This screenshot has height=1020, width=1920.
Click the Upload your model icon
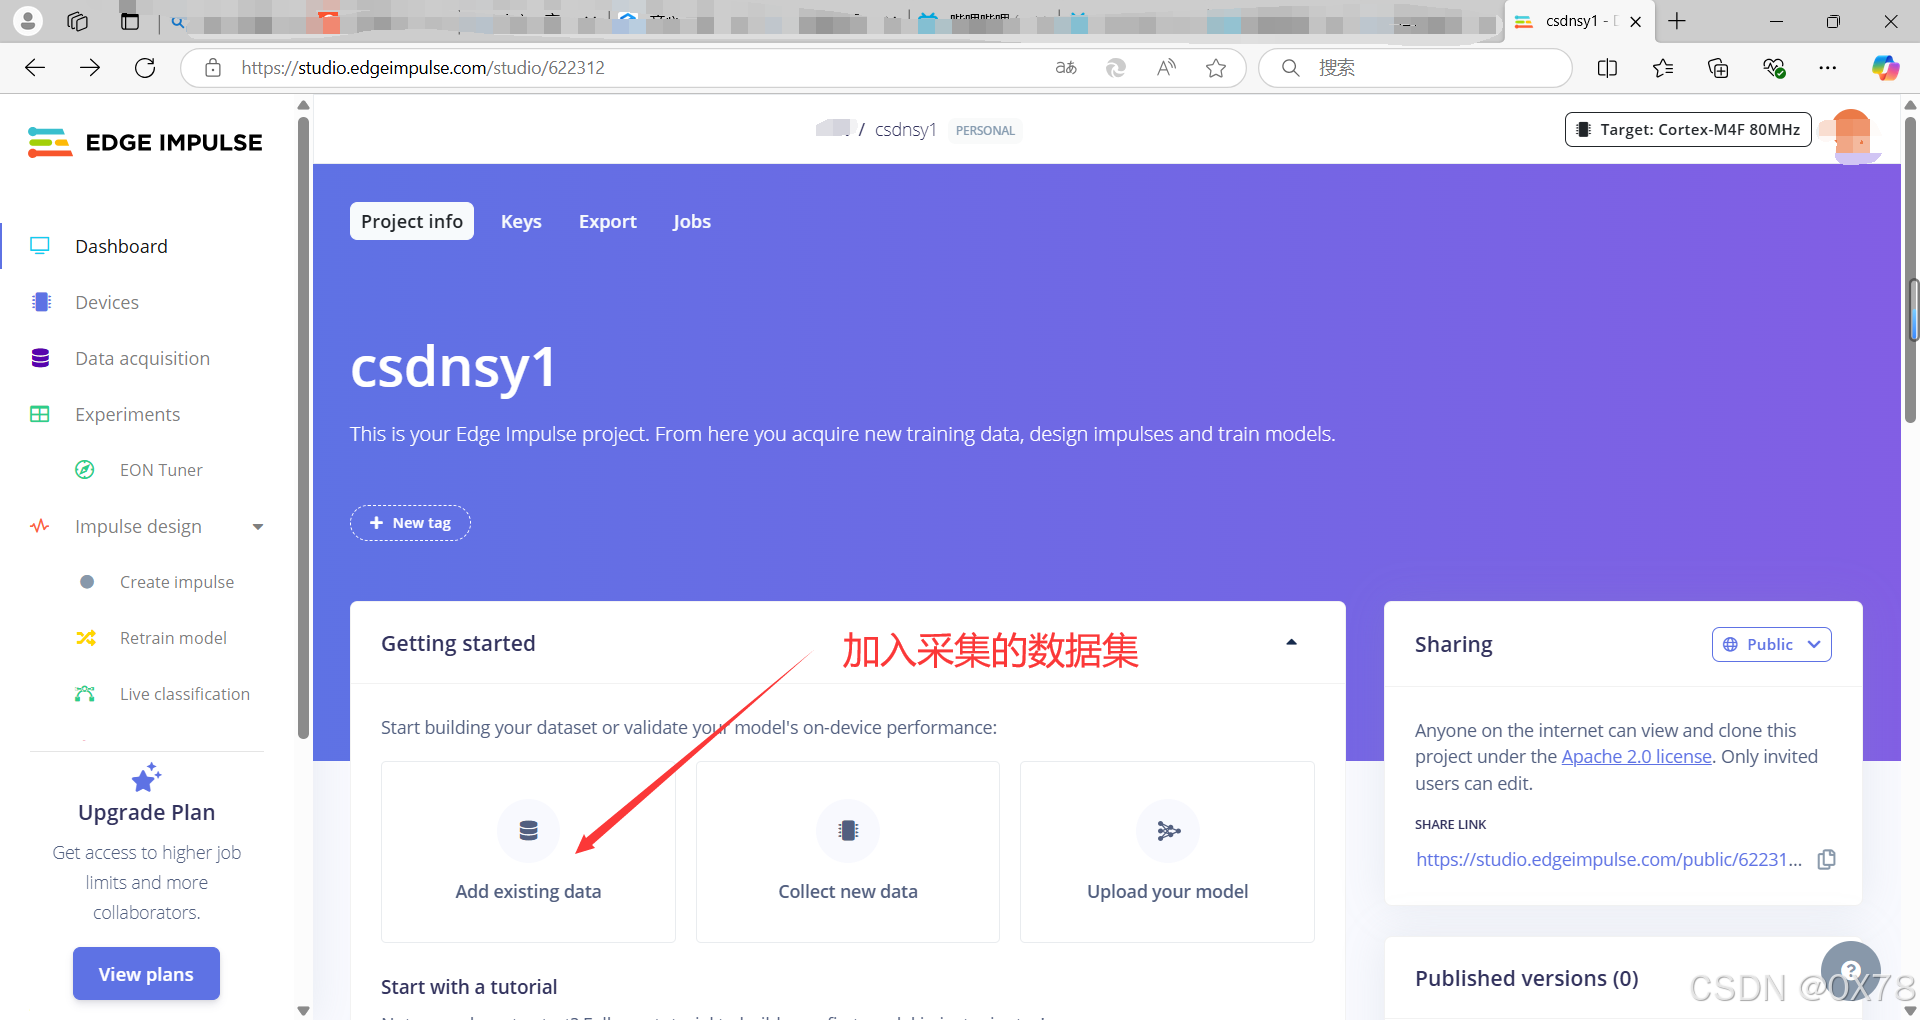1168,830
